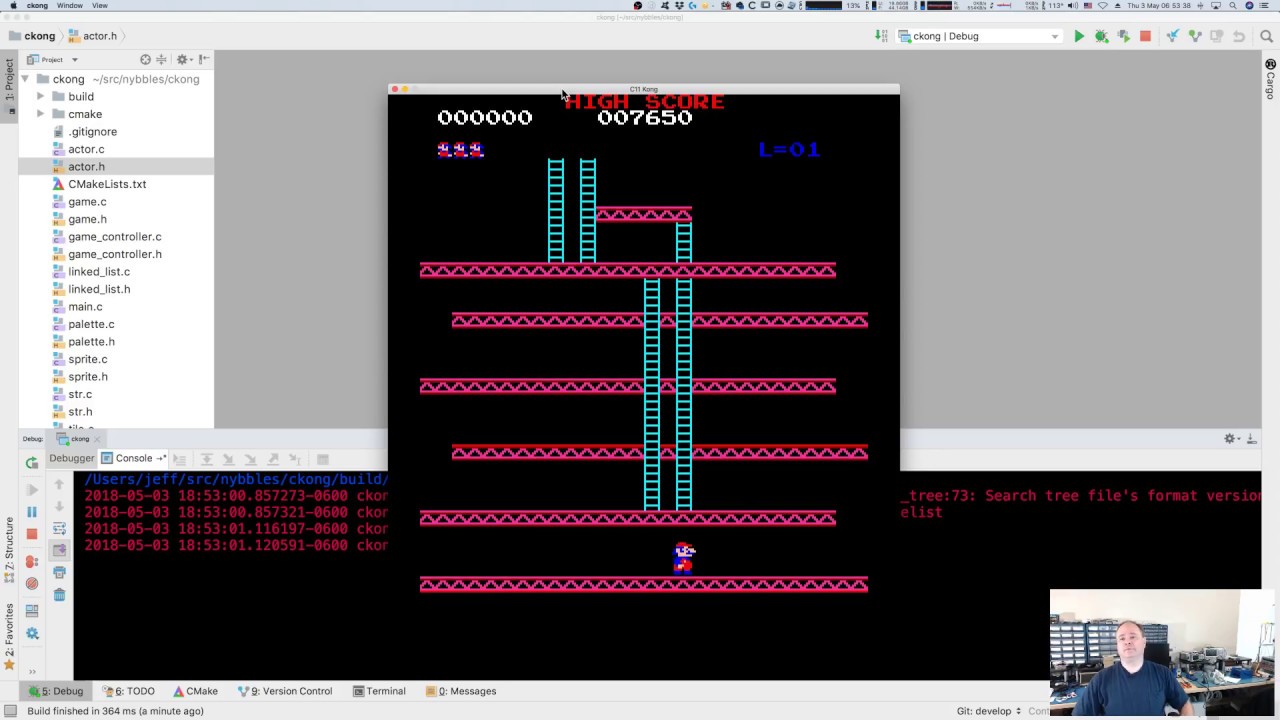Toggle scroll to end of console
Image resolution: width=1280 pixels, height=720 pixels.
pyautogui.click(x=59, y=550)
